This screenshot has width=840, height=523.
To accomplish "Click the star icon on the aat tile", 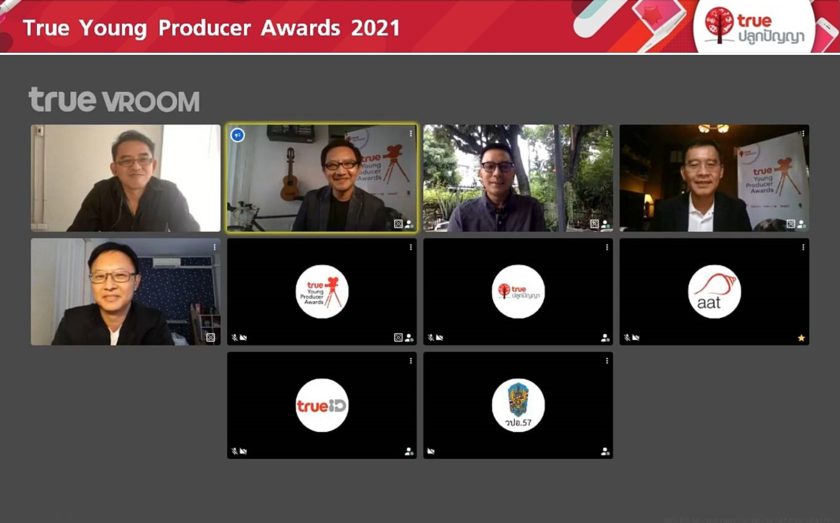I will [801, 338].
